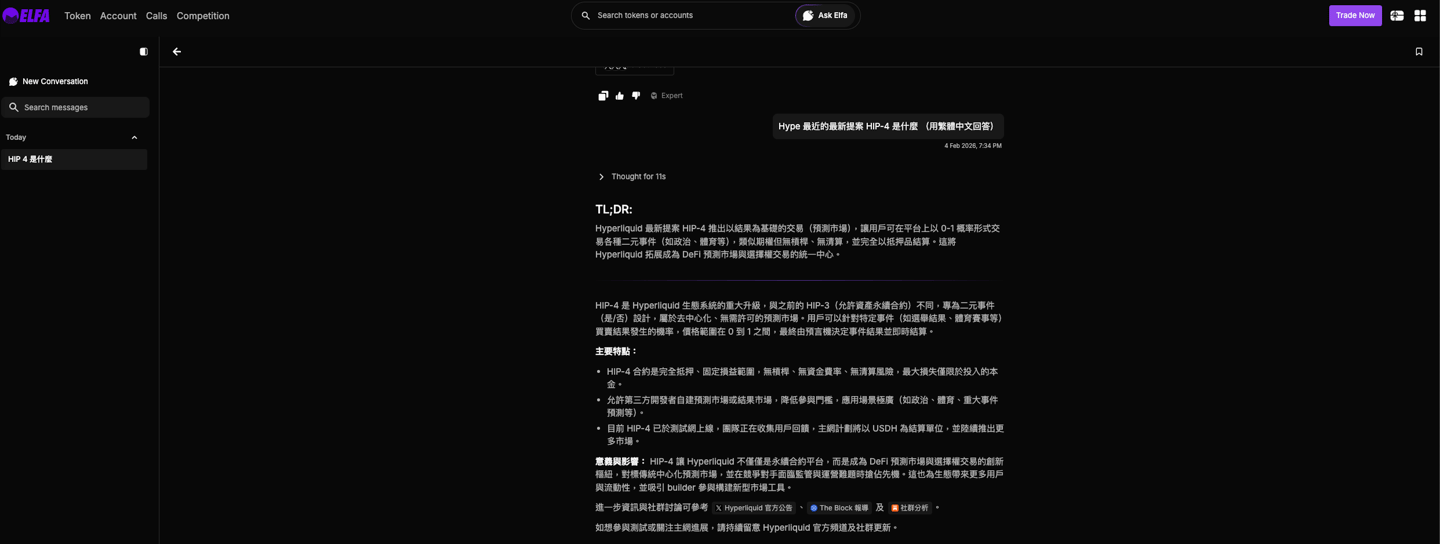
Task: Open the four-square grid apps icon
Action: [x=1420, y=16]
